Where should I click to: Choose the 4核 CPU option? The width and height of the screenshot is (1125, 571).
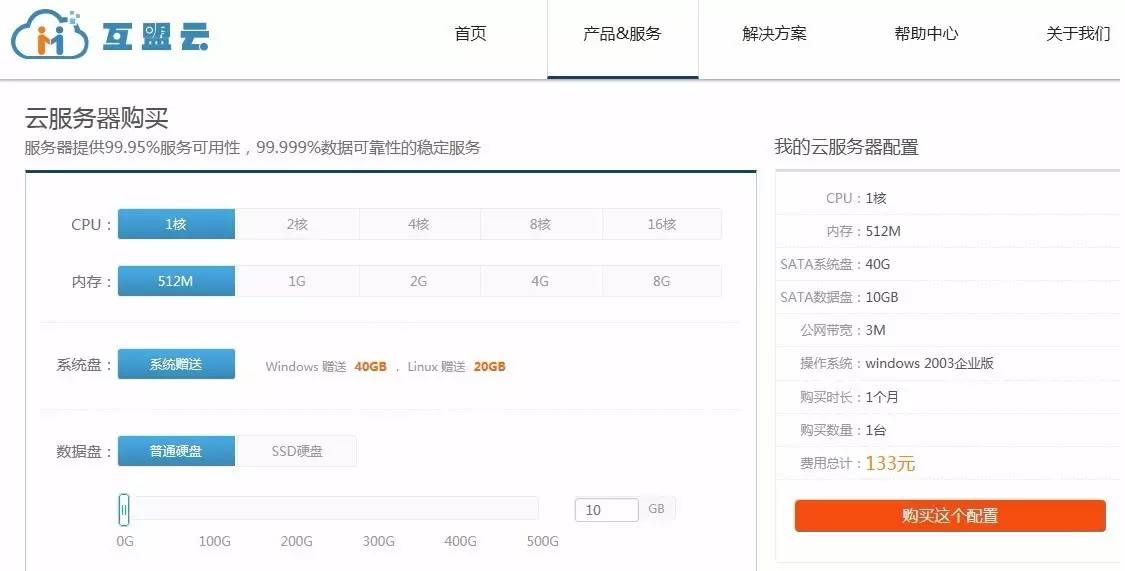click(x=419, y=224)
